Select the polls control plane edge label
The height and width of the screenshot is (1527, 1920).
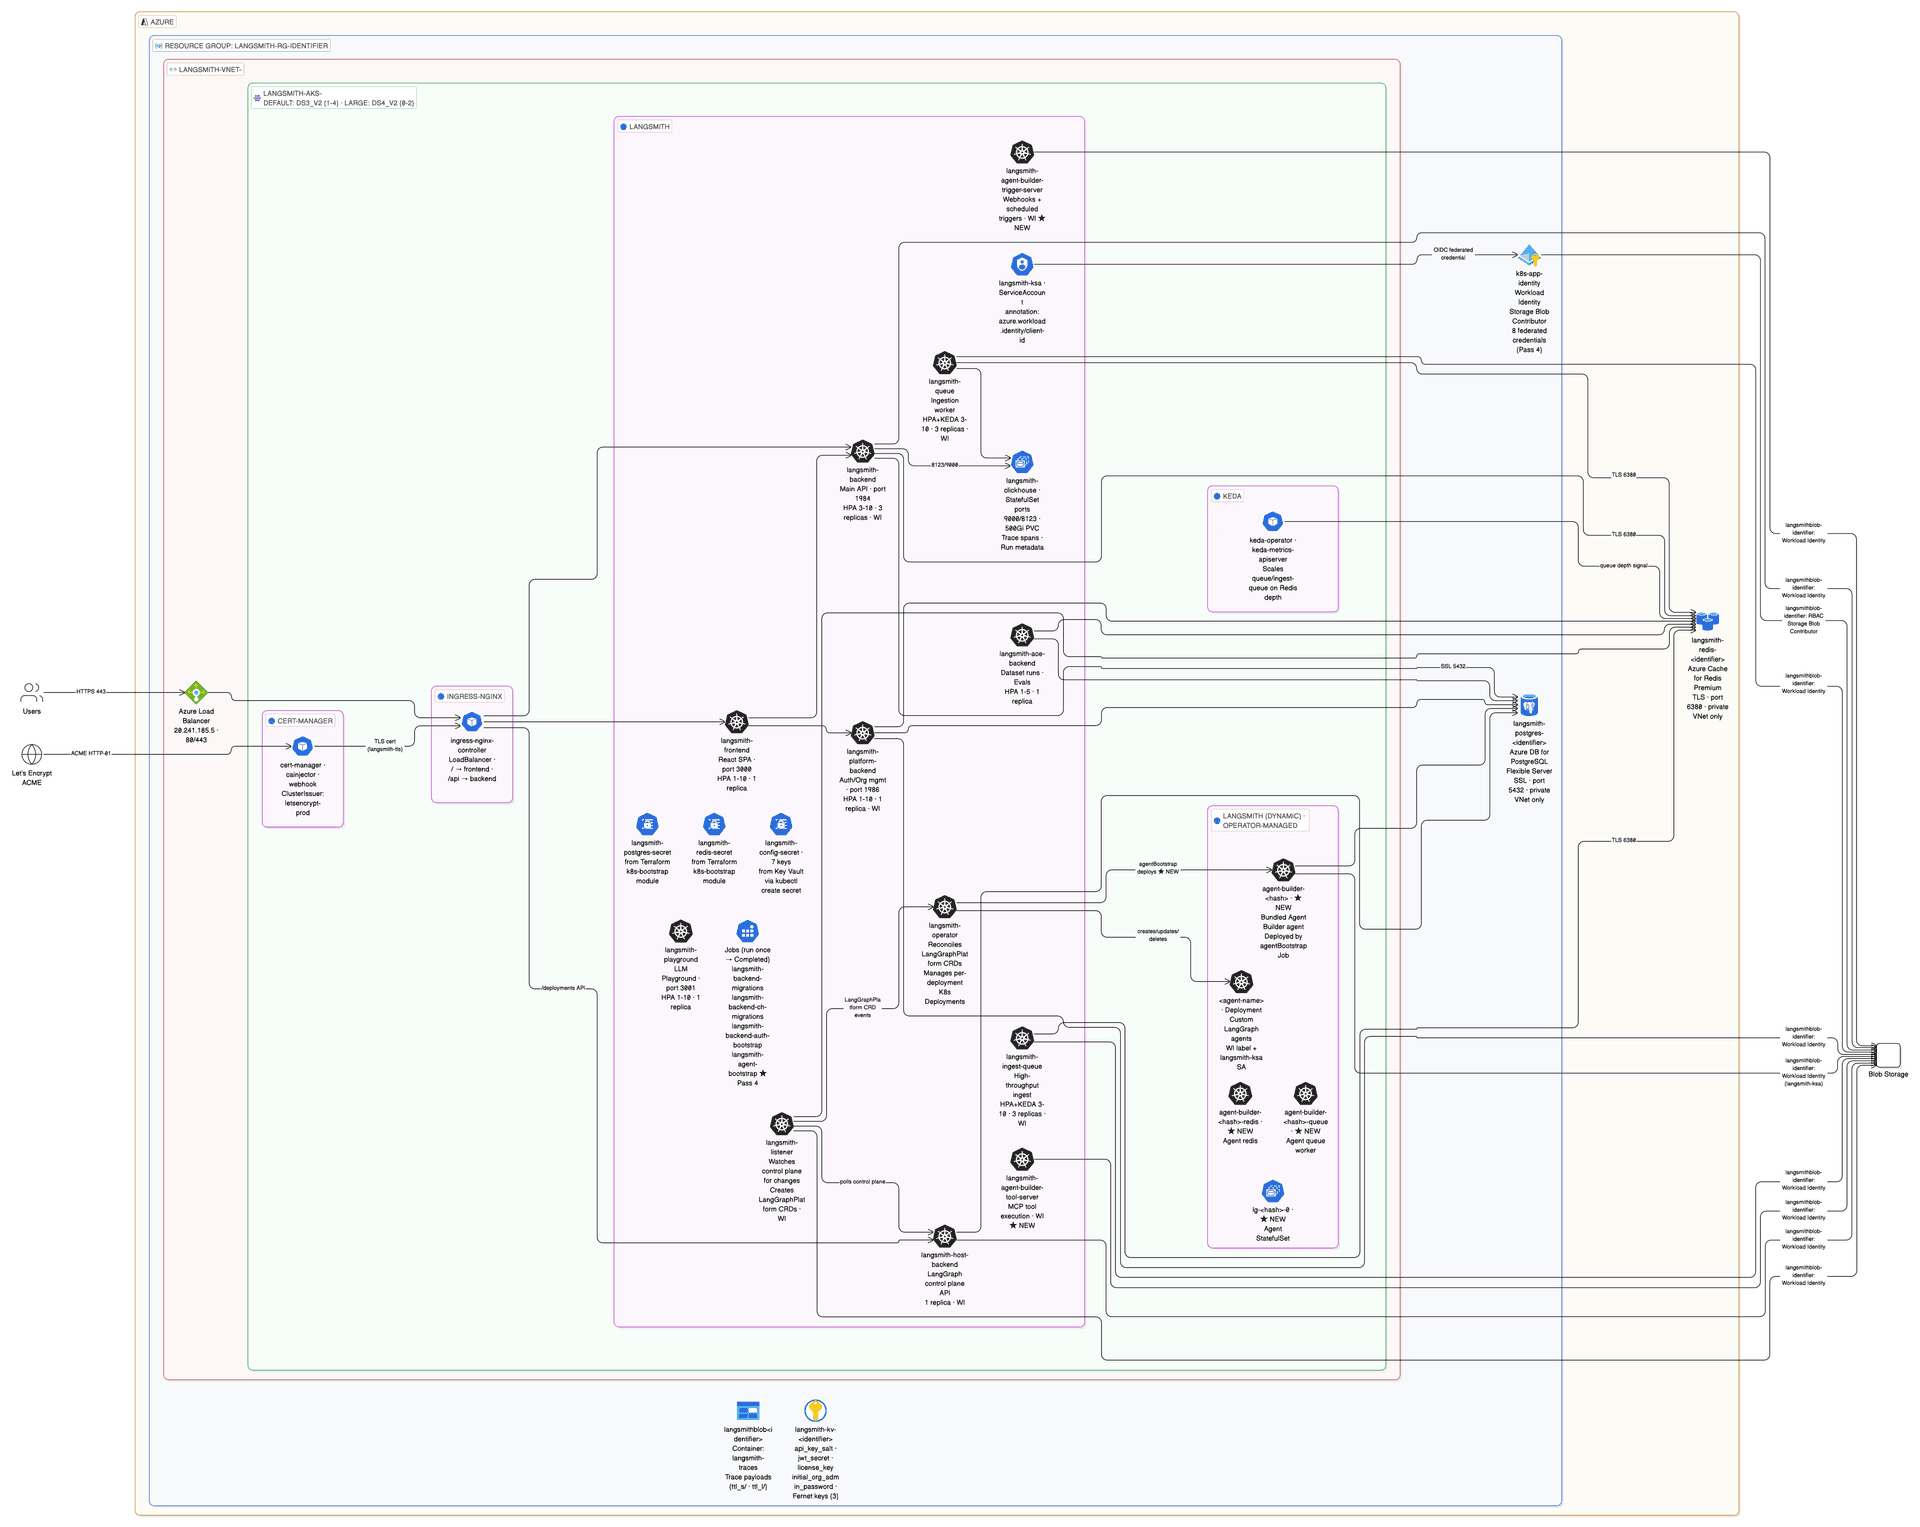tap(862, 1182)
